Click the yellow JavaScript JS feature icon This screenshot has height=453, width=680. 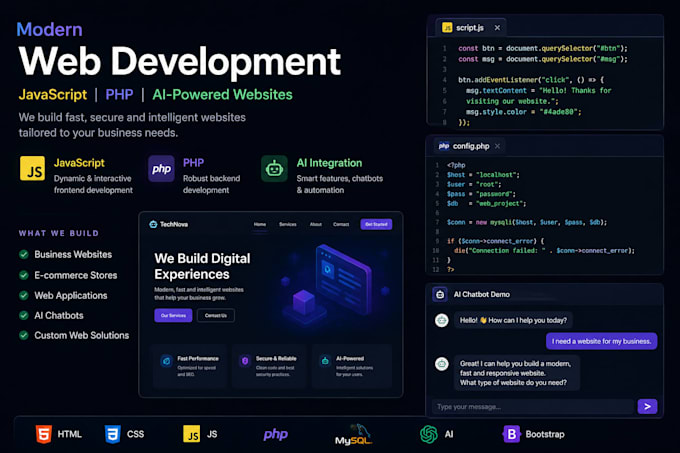tap(33, 168)
